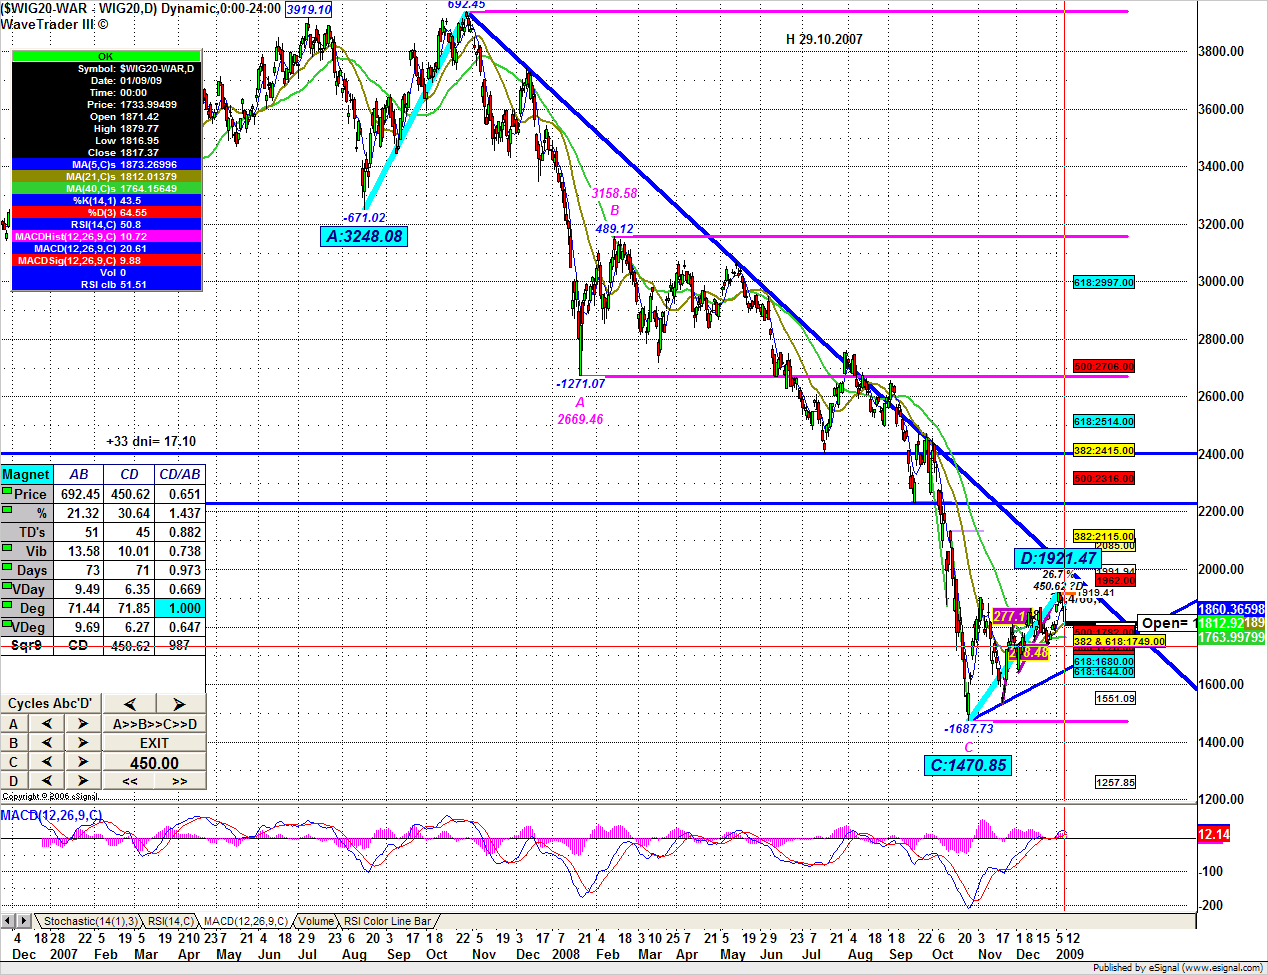
Task: Click the A:3248.08 wave label
Action: click(x=364, y=237)
